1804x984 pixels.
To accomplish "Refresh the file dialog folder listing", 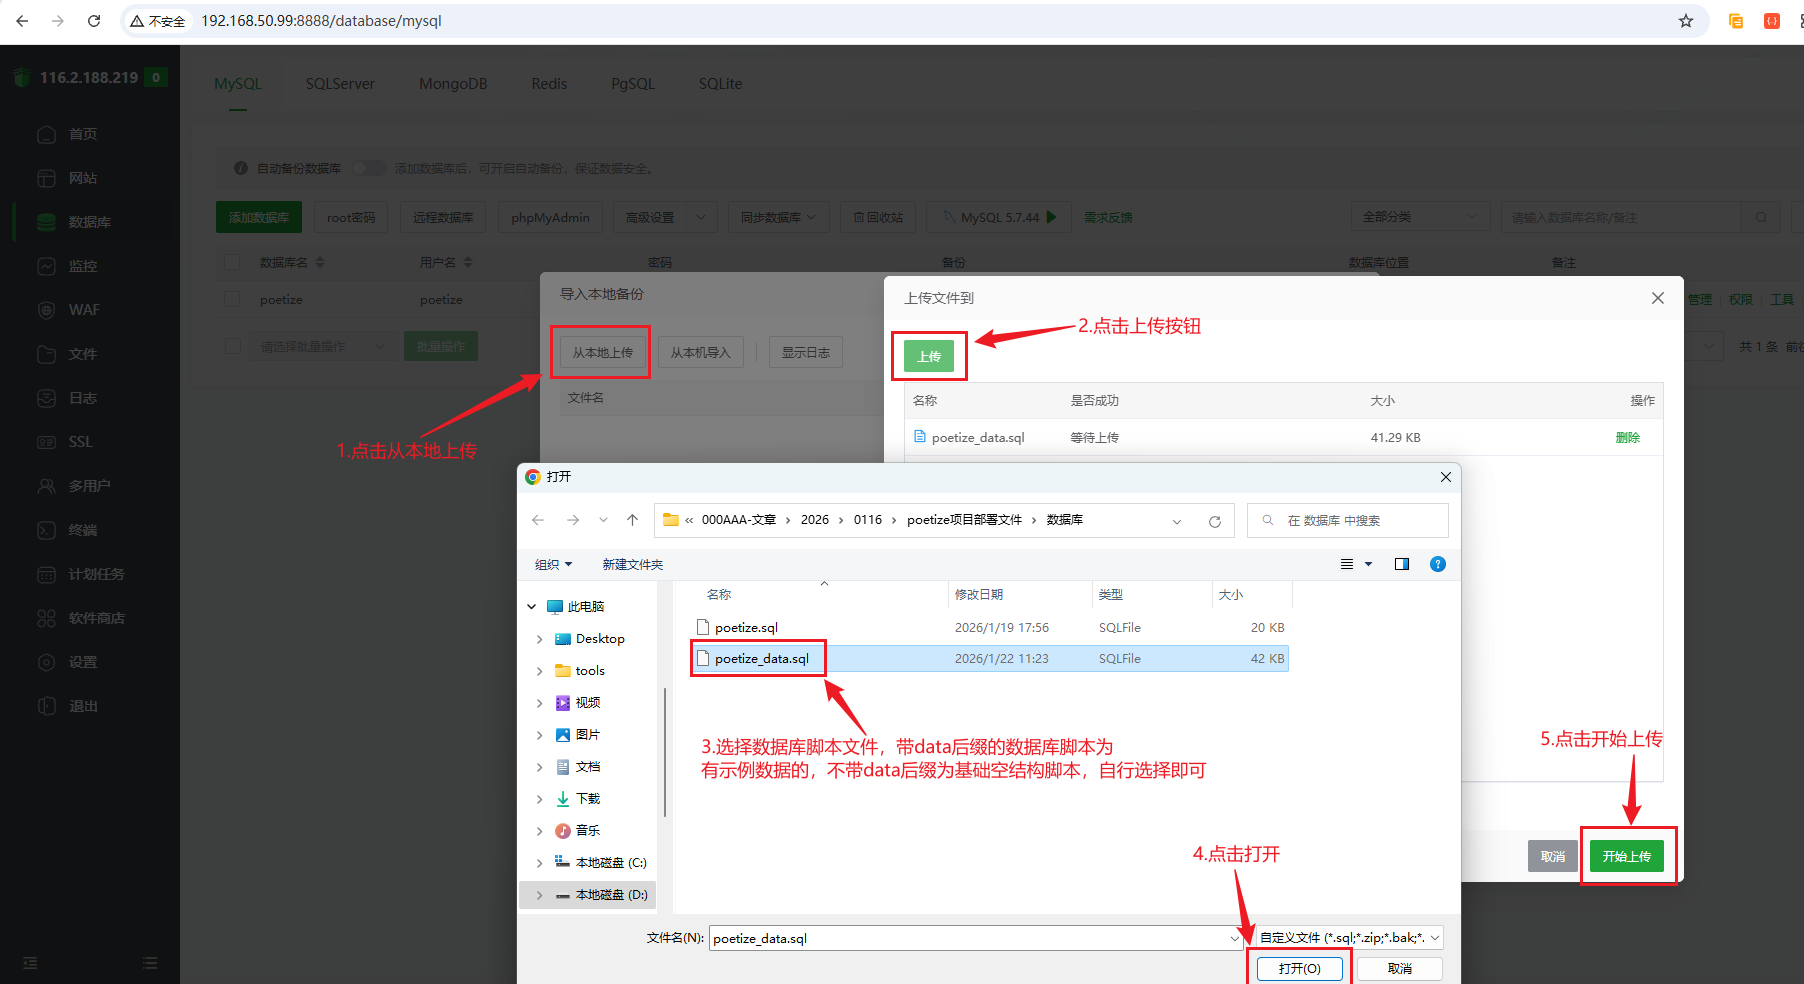I will pos(1215,521).
